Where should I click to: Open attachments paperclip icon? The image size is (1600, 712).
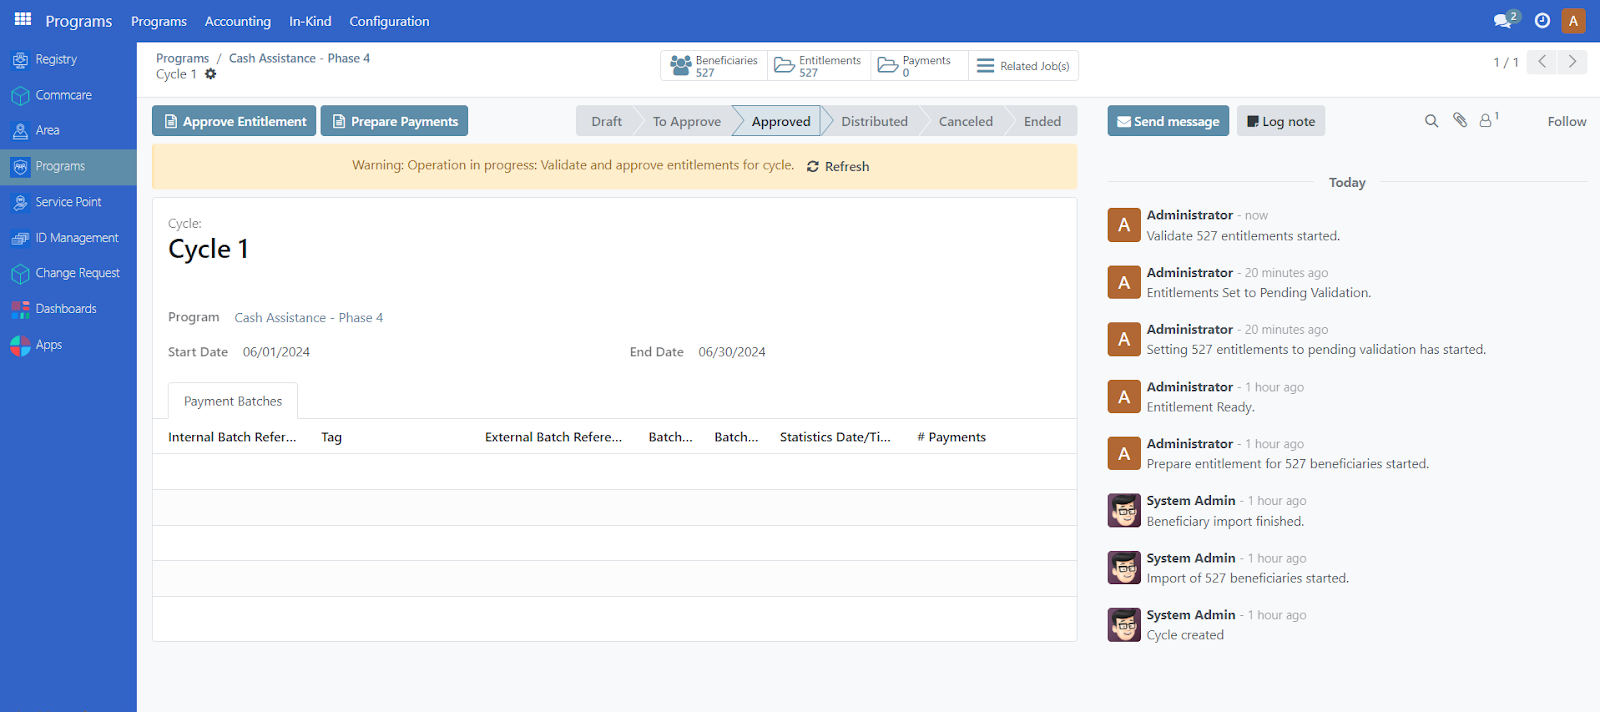tap(1460, 121)
